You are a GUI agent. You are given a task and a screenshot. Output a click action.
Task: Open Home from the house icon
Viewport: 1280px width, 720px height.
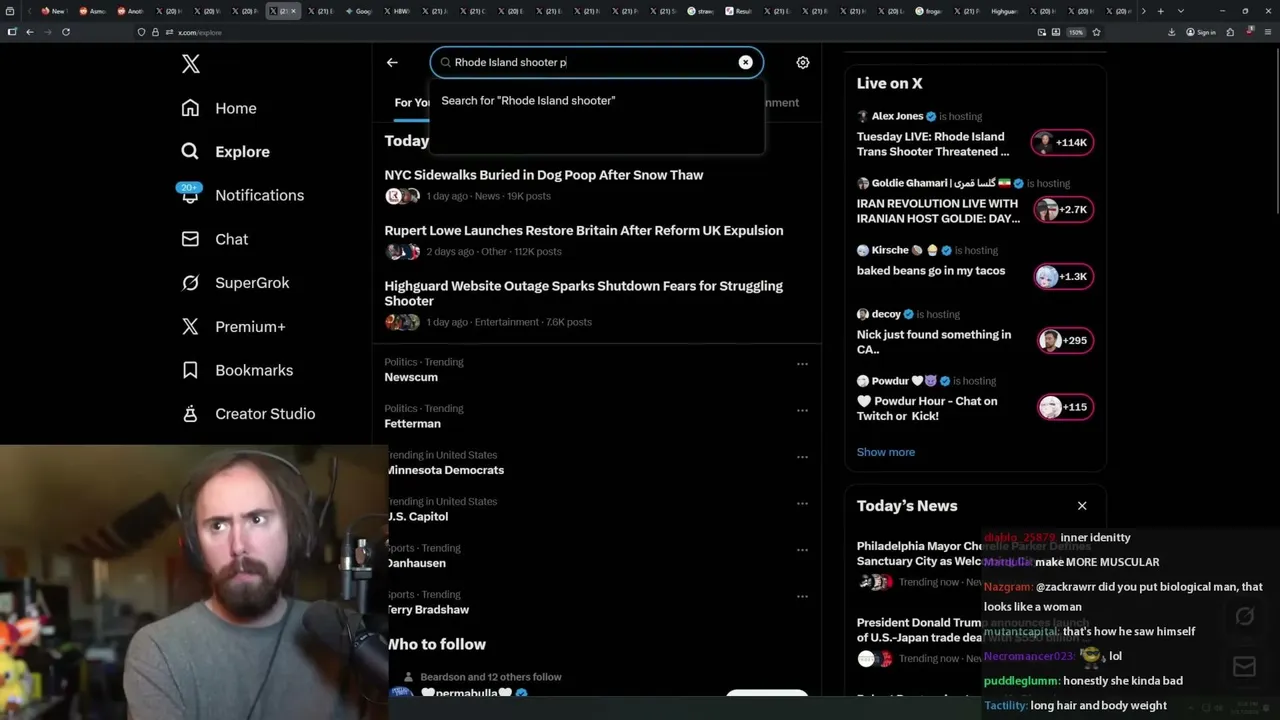(x=190, y=108)
